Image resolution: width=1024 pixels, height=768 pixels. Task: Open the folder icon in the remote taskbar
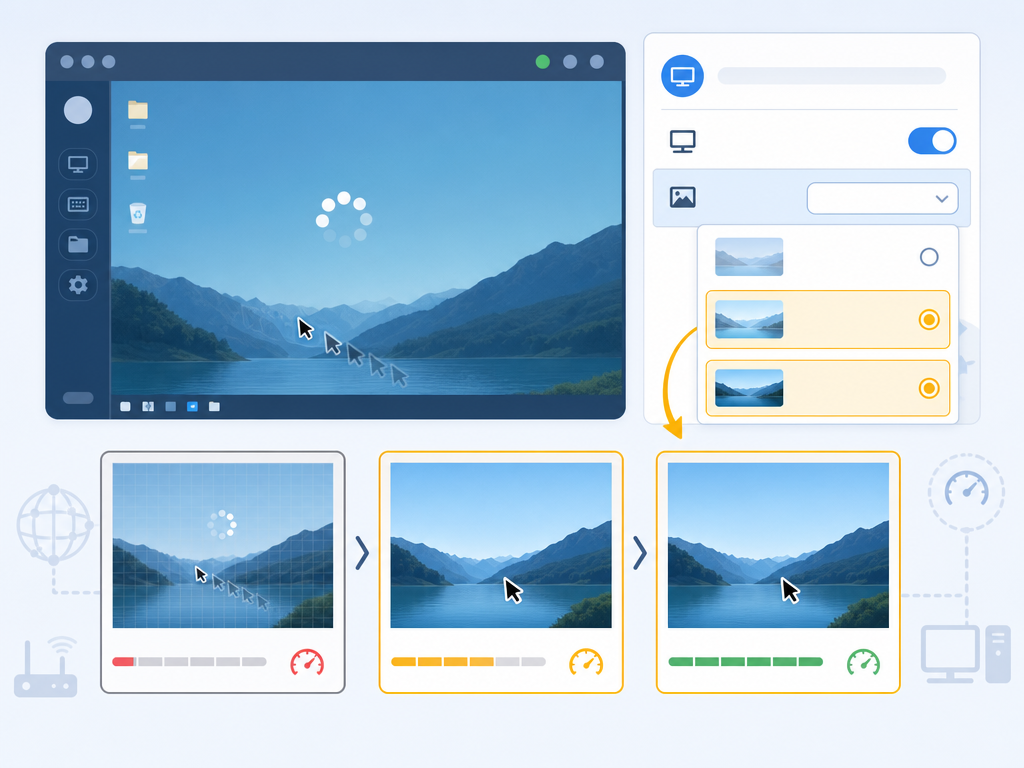pos(214,406)
